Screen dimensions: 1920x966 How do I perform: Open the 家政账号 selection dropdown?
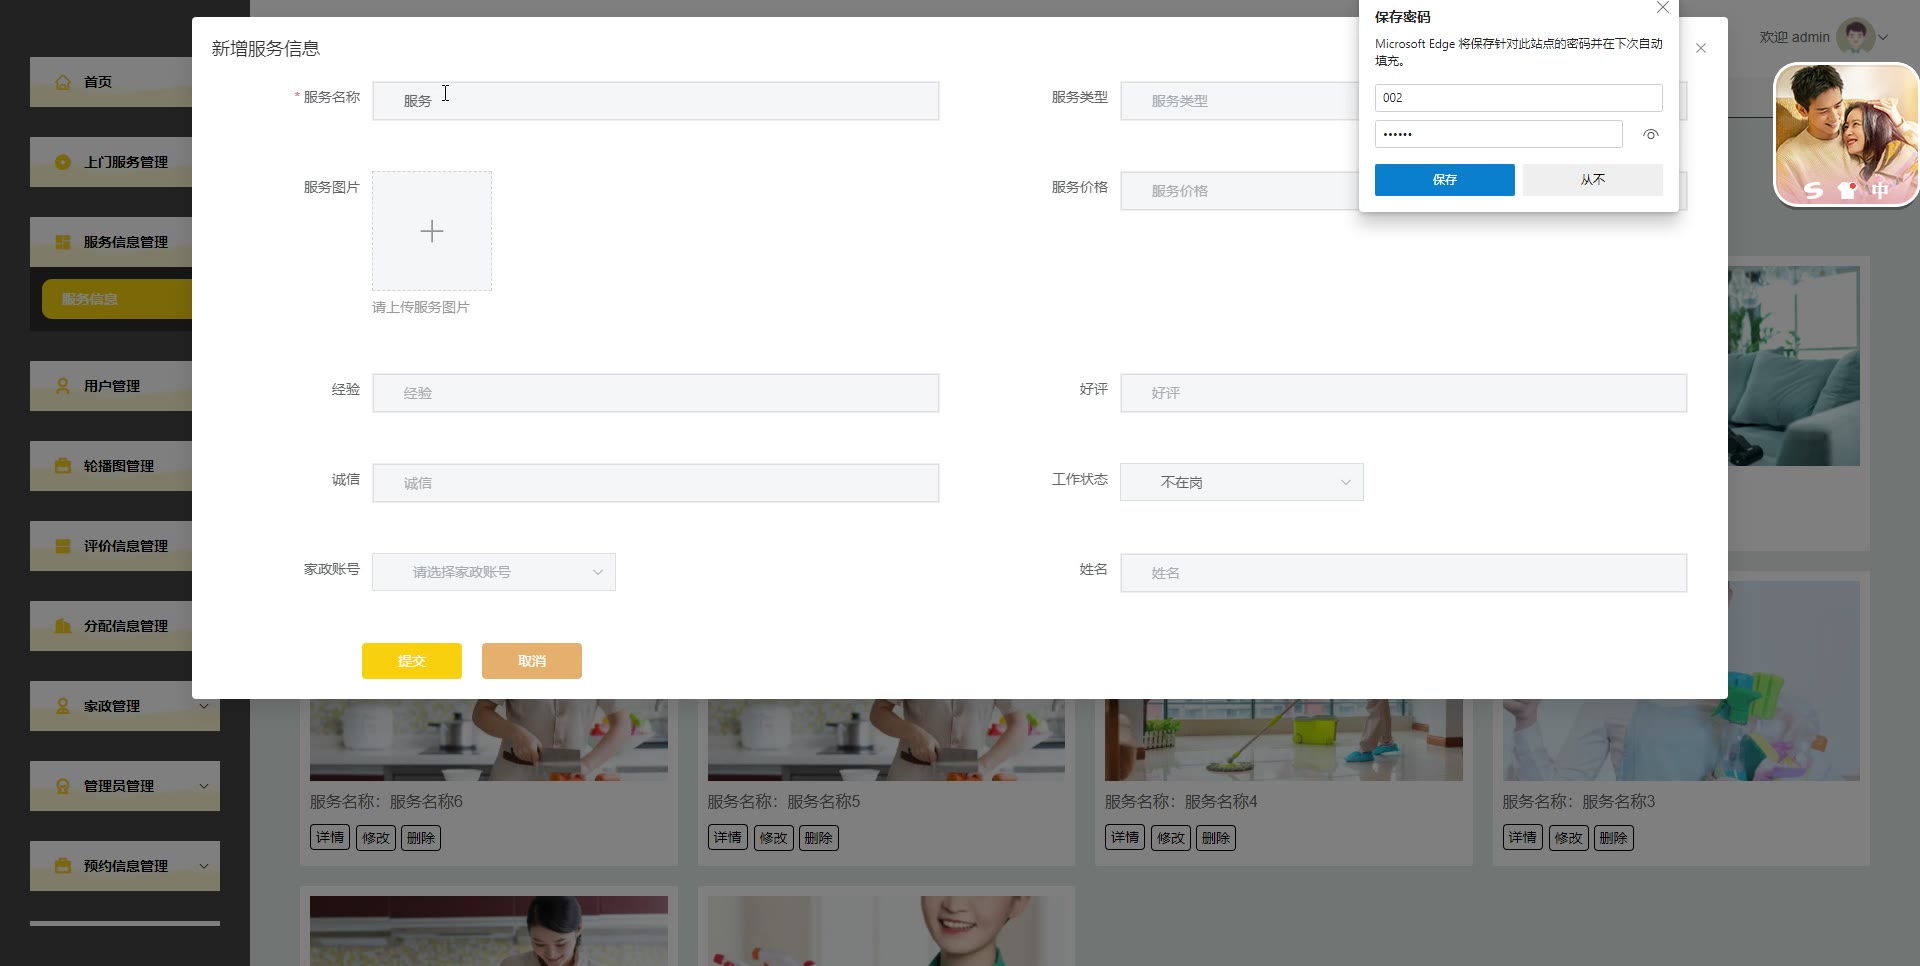(494, 572)
